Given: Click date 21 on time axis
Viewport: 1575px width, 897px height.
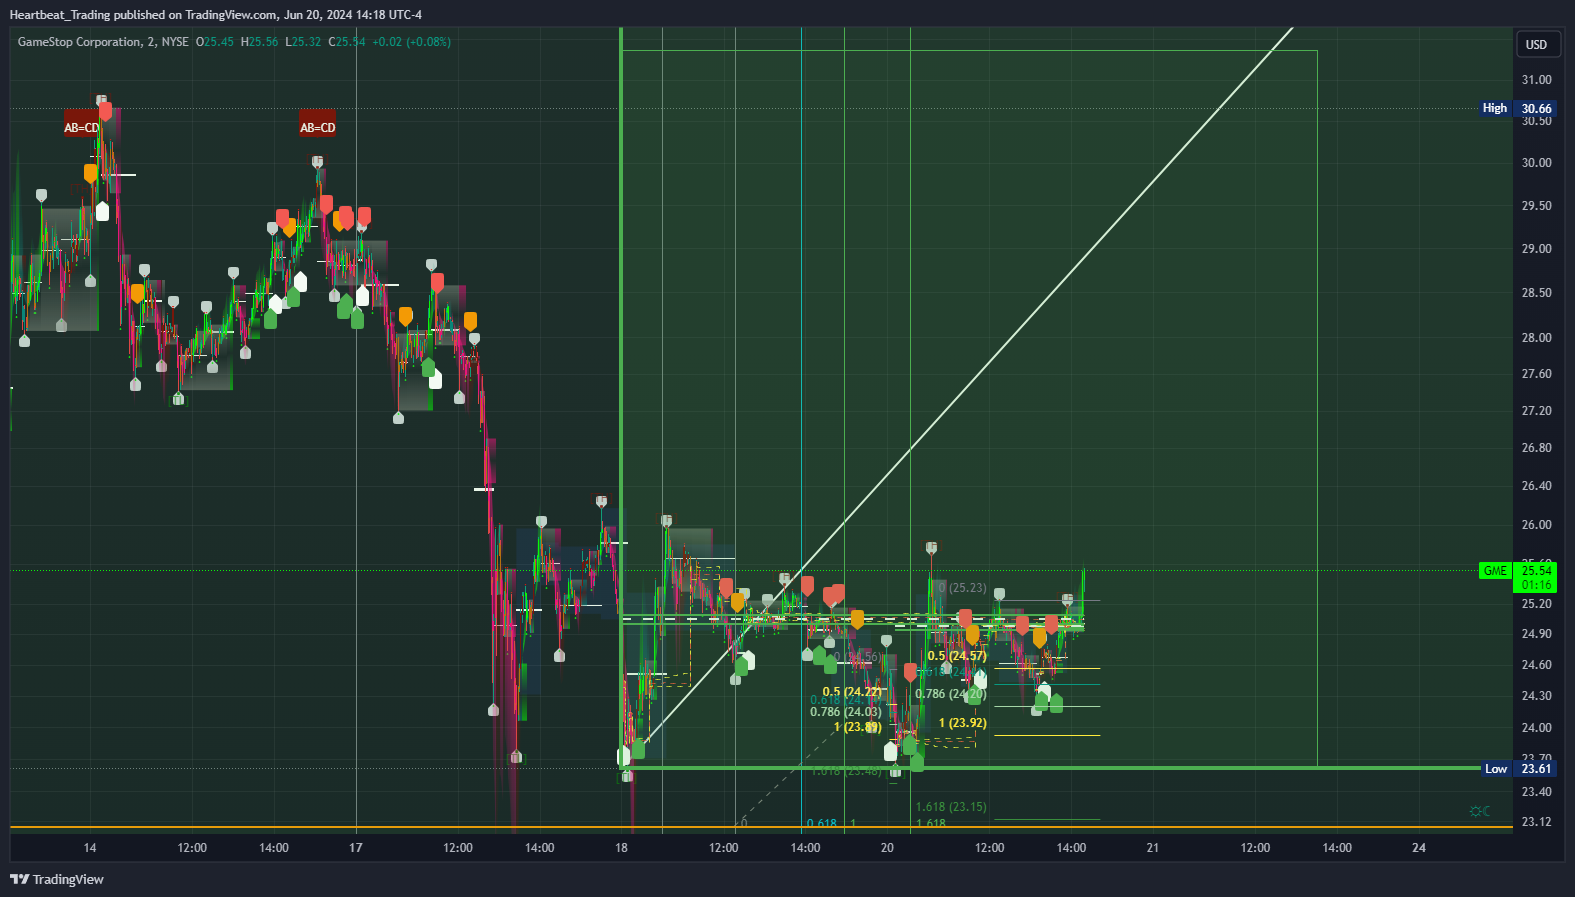Looking at the screenshot, I should pyautogui.click(x=1153, y=848).
